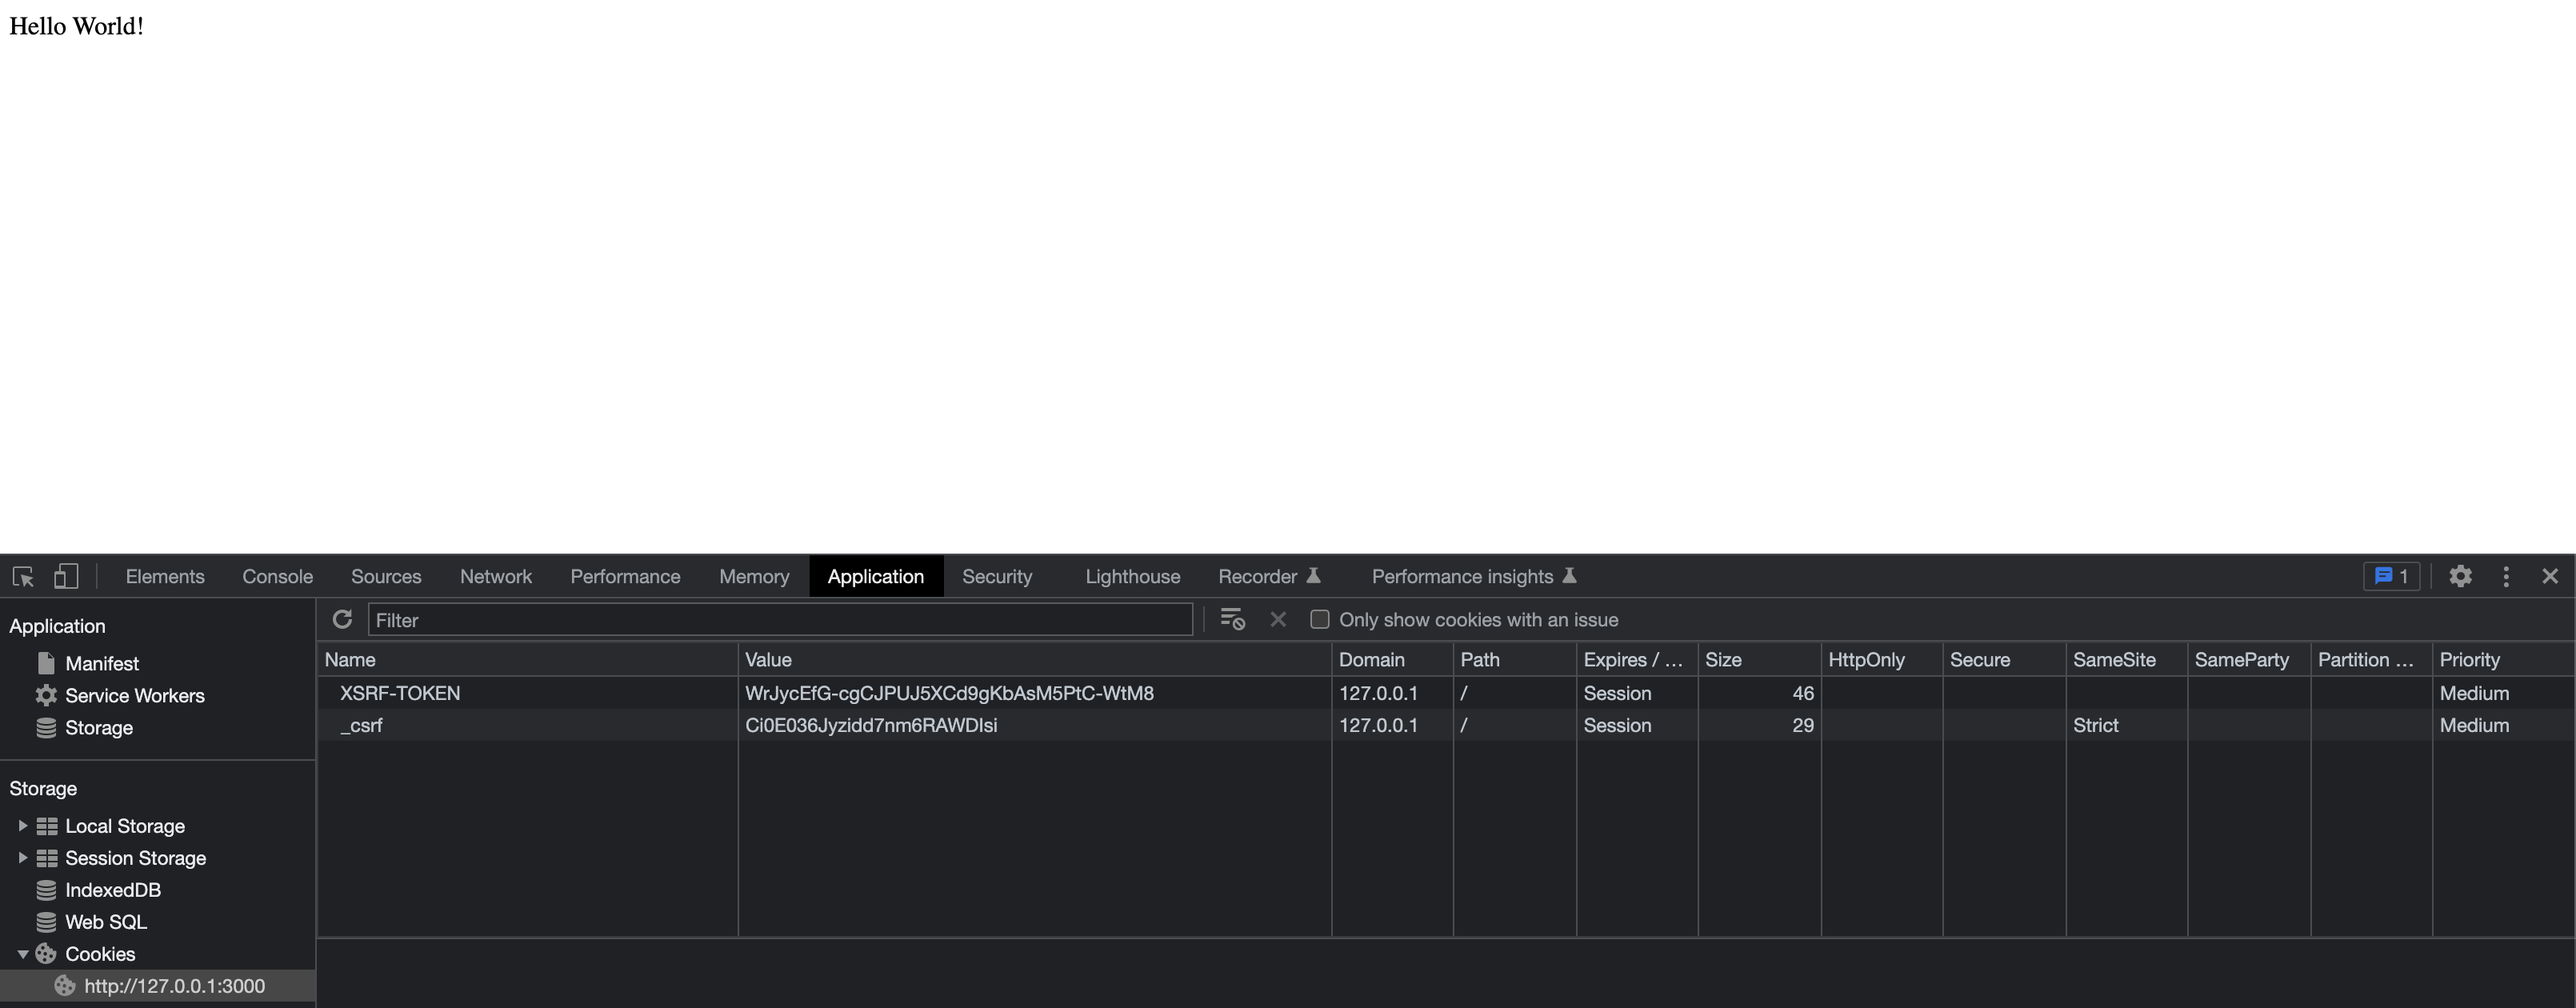The height and width of the screenshot is (1008, 2576).
Task: Switch to the Network tab
Action: 496,576
